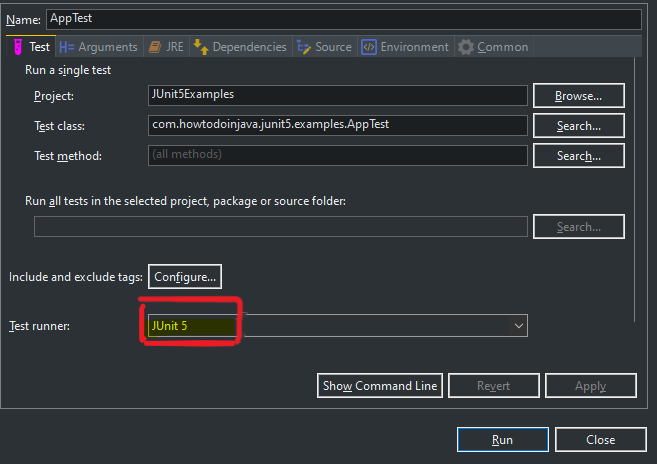Click into the Name field containing AppTest

click(x=344, y=19)
